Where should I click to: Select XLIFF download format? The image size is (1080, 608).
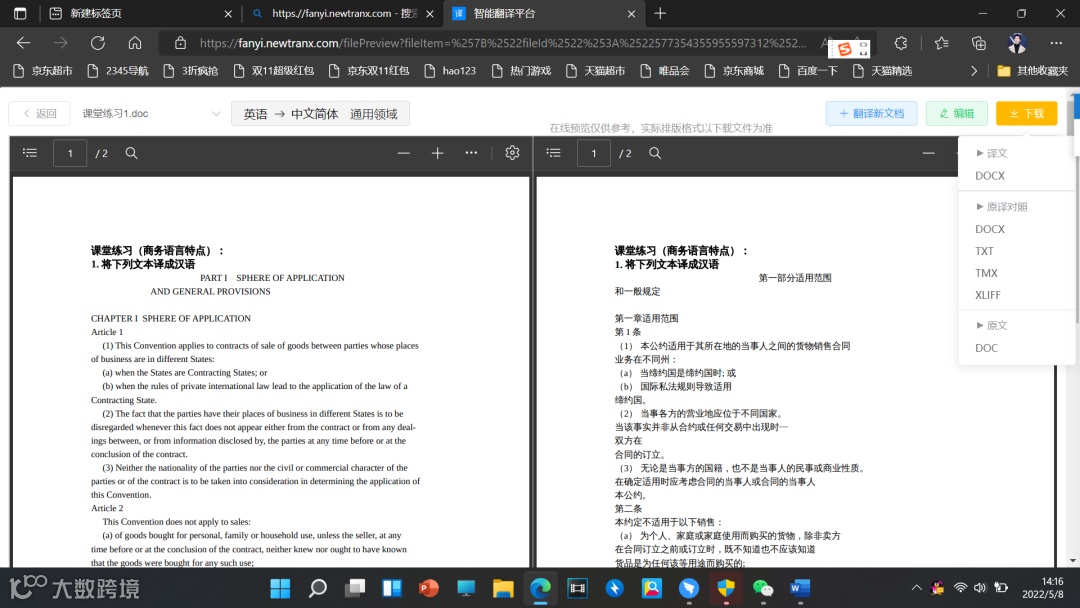(988, 295)
